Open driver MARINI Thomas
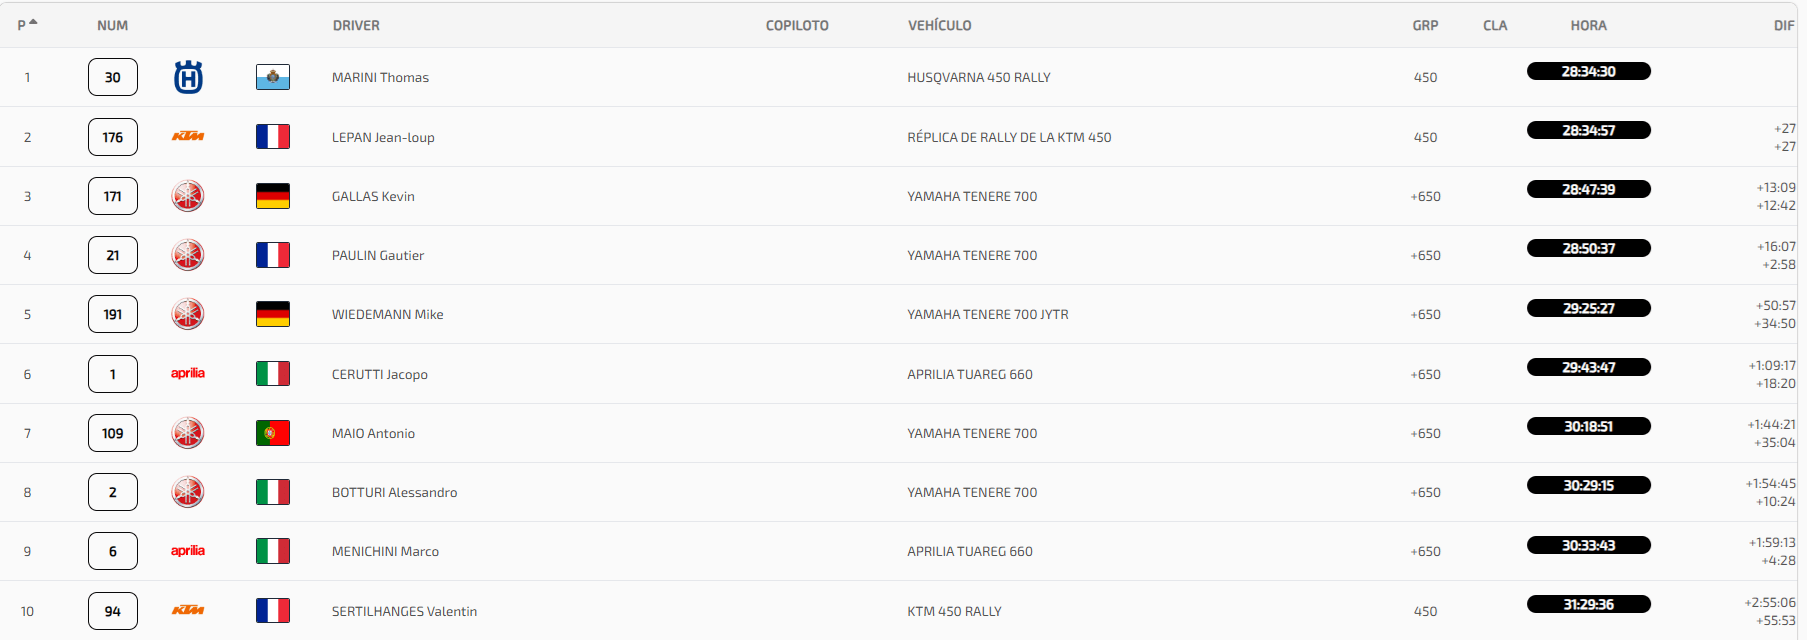Viewport: 1807px width, 640px height. click(x=380, y=77)
